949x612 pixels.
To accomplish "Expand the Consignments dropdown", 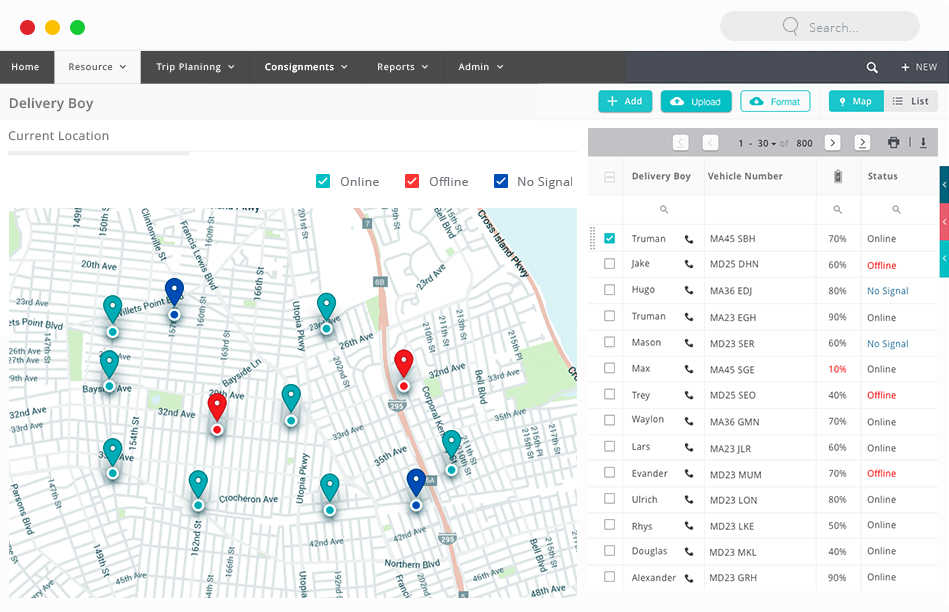I will pyautogui.click(x=306, y=67).
